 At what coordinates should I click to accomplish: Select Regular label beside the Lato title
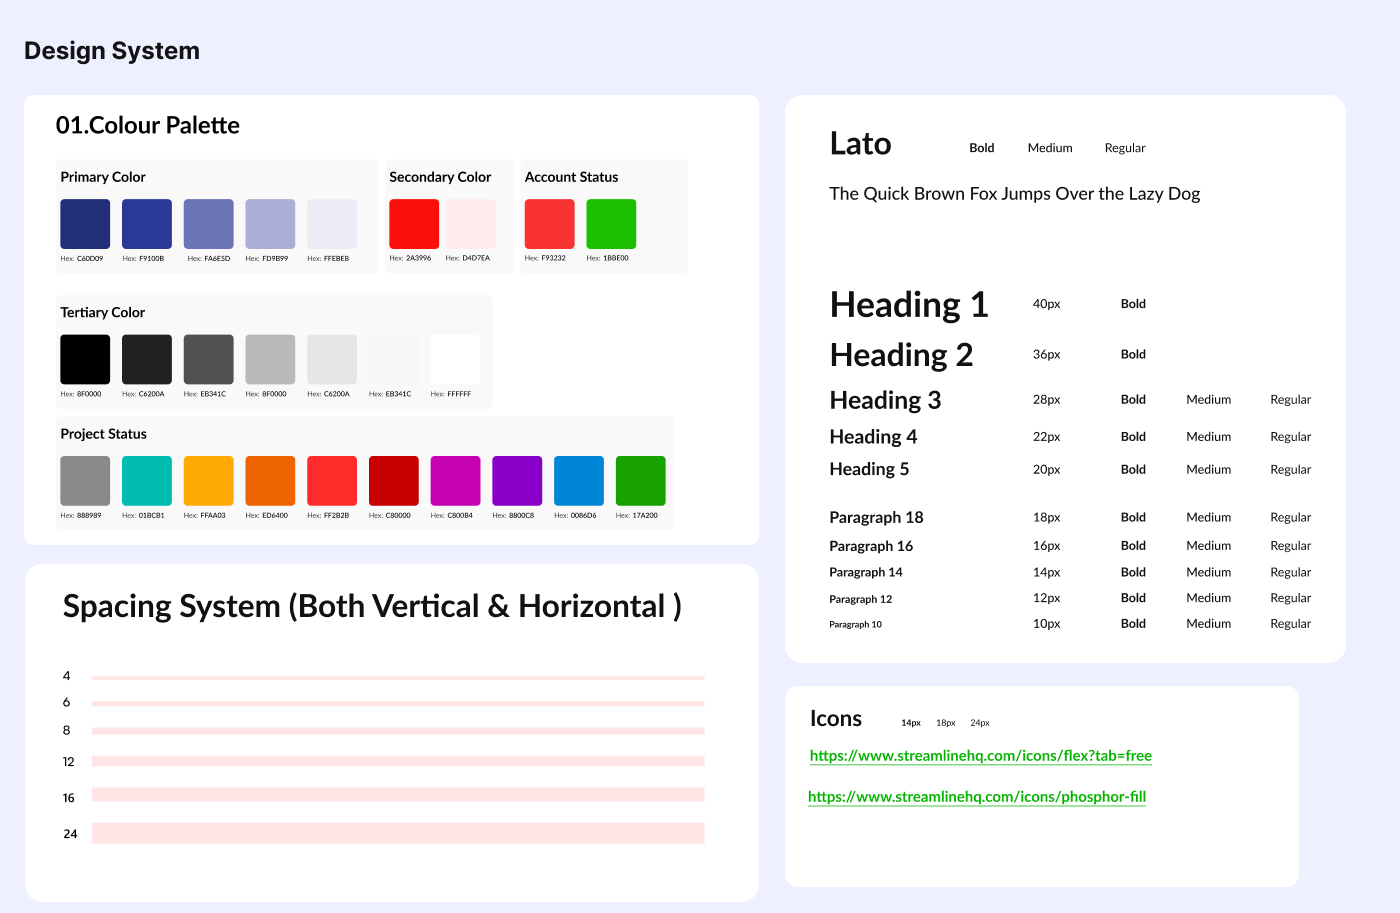point(1124,148)
